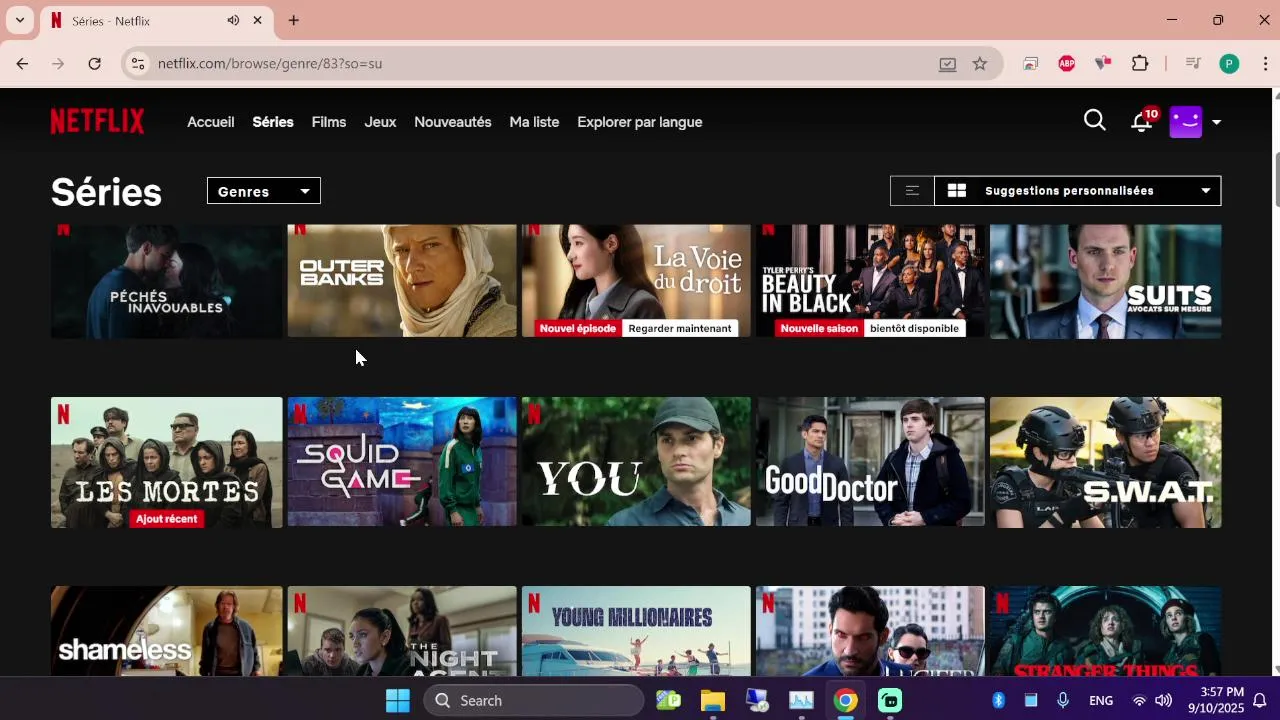Click the Netflix logo
The image size is (1280, 720).
tap(97, 121)
